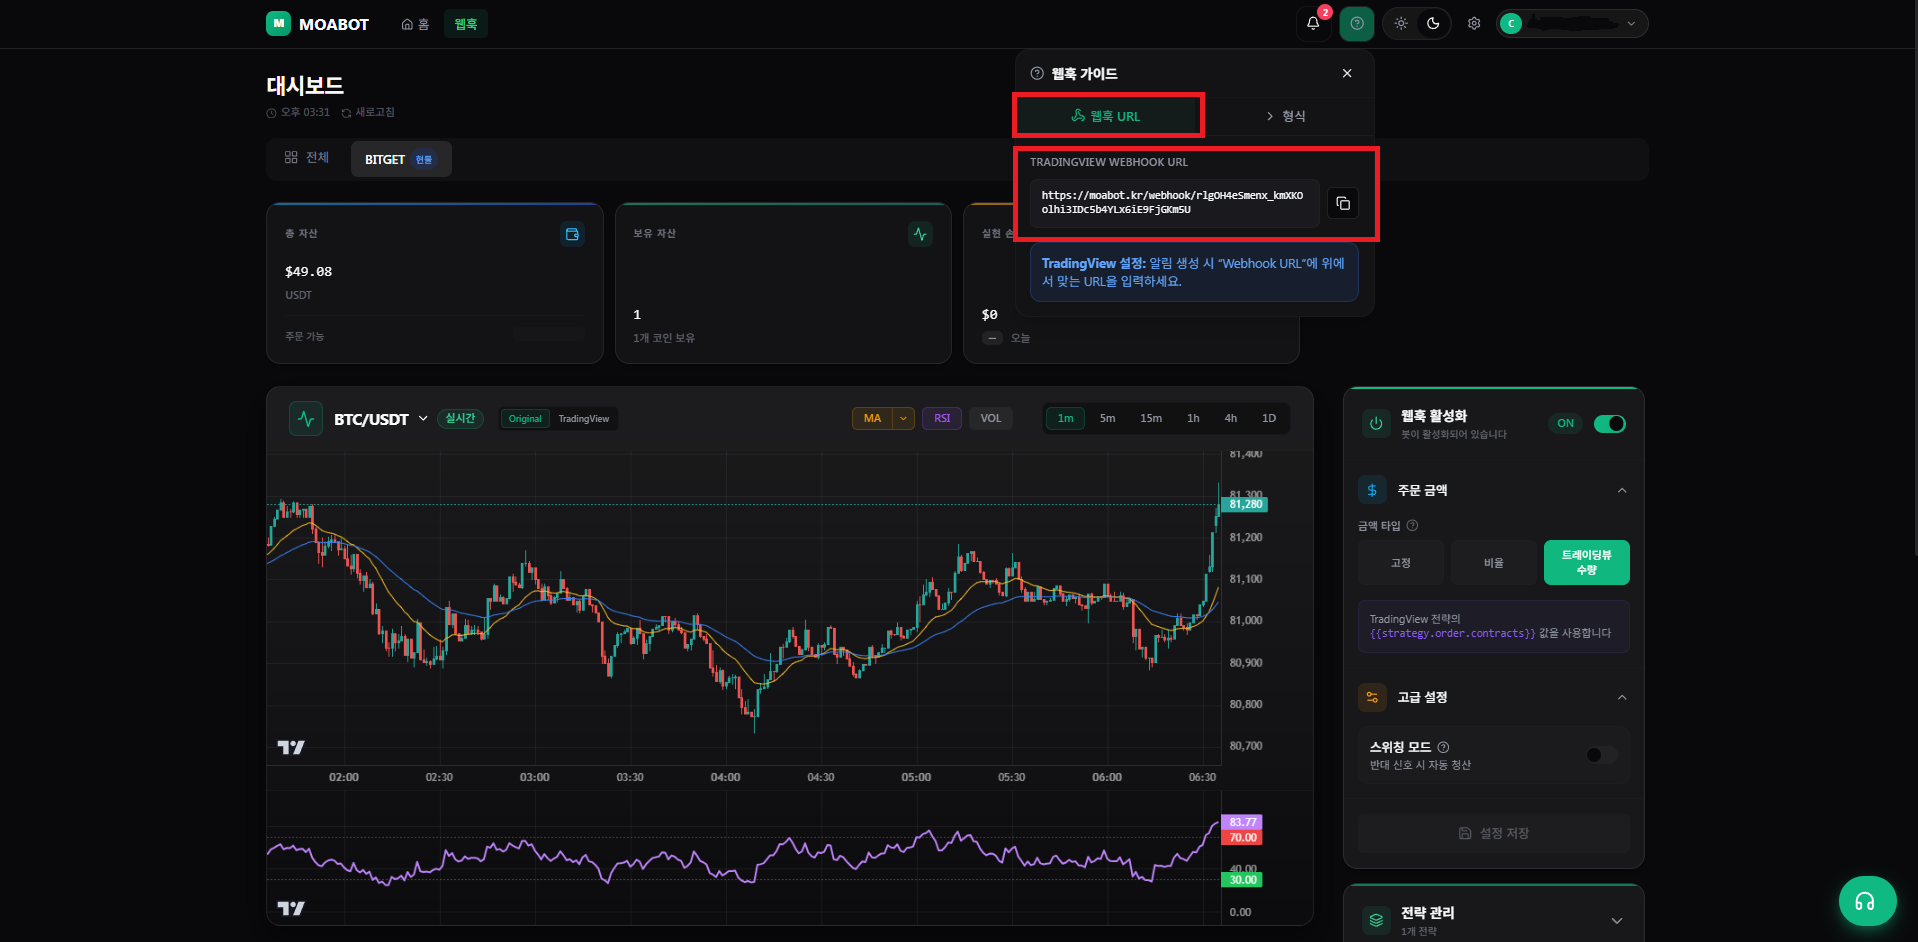This screenshot has width=1918, height=942.
Task: Click the dollar icon by 주문 금액
Action: 1372,490
